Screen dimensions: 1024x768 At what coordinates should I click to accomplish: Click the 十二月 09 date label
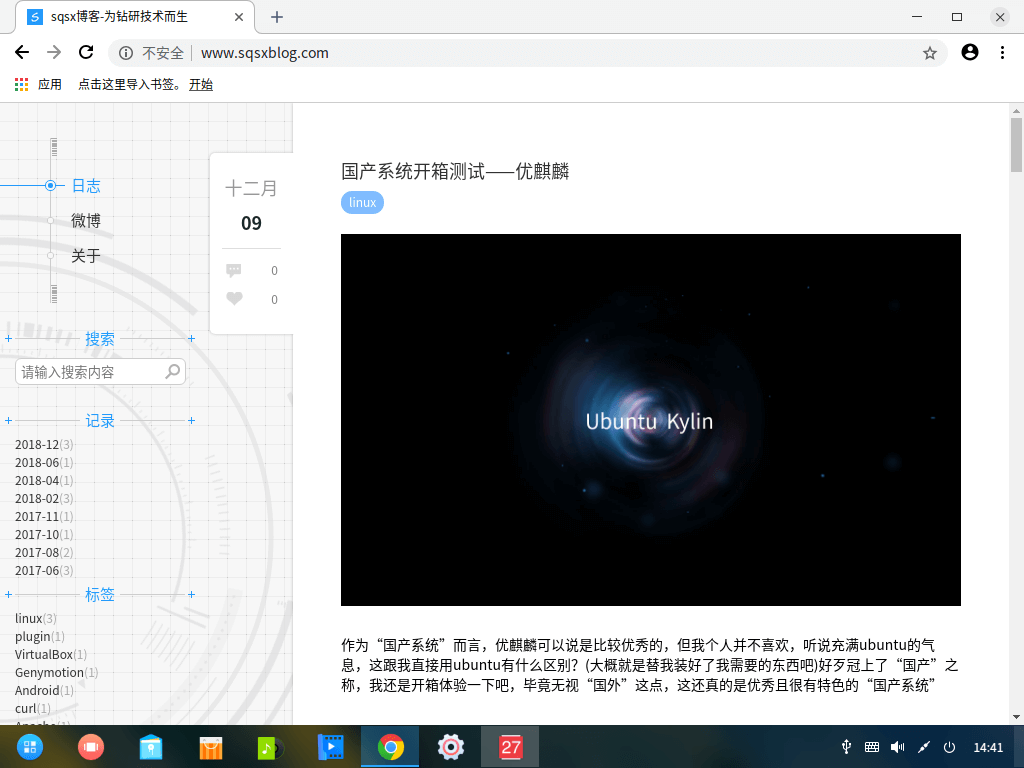251,206
